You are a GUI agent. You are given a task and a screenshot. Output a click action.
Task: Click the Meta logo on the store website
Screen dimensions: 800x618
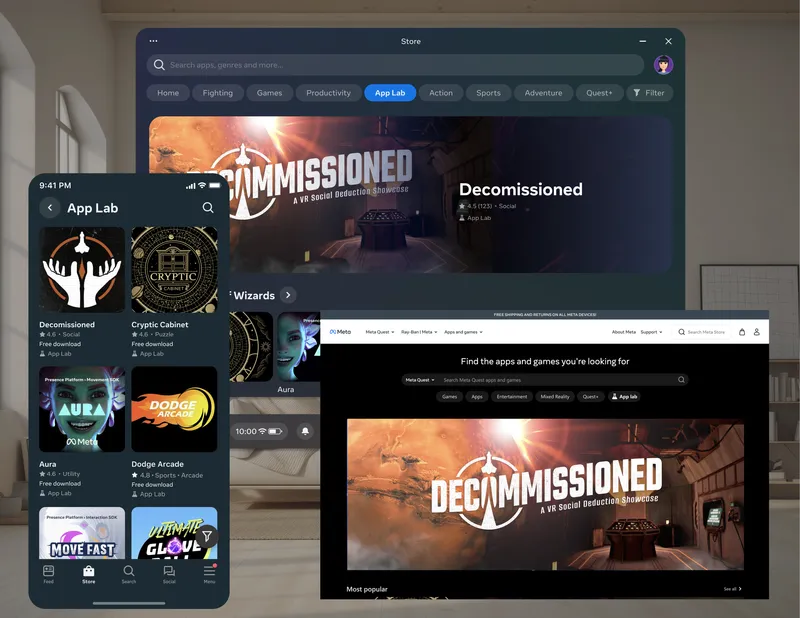(x=340, y=331)
